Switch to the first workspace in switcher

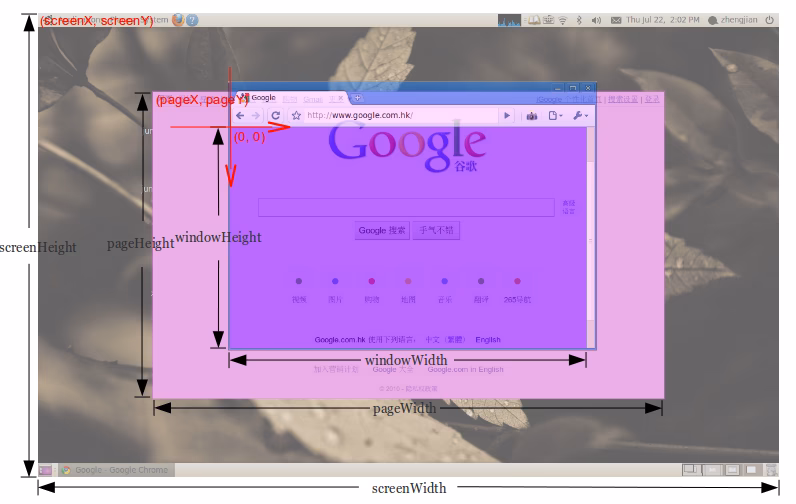coord(691,470)
